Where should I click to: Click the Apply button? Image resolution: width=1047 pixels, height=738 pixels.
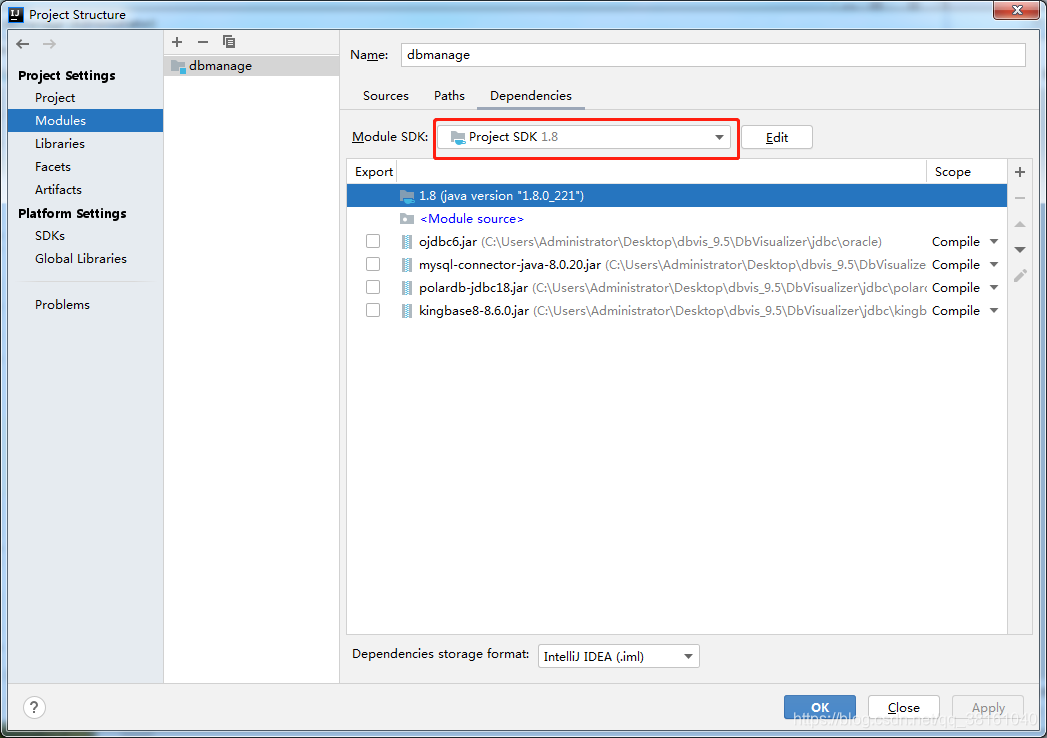(988, 707)
